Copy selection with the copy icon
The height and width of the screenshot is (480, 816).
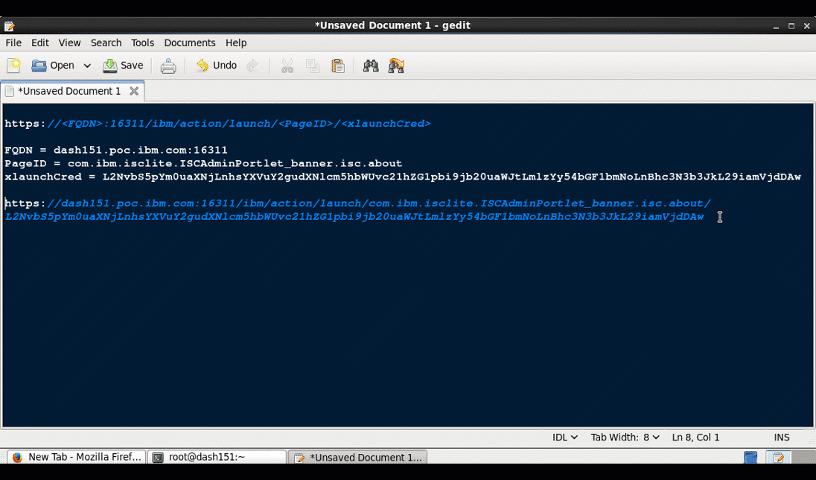click(x=312, y=66)
